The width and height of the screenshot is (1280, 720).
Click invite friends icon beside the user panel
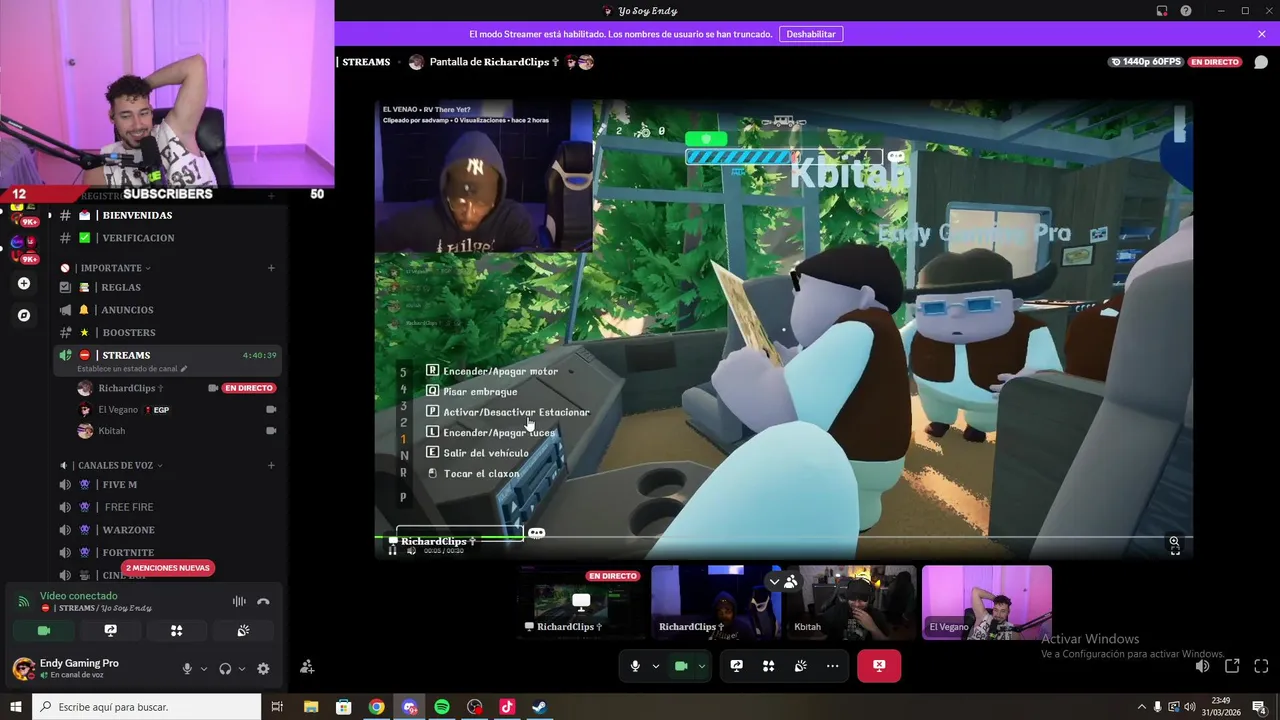tap(307, 667)
